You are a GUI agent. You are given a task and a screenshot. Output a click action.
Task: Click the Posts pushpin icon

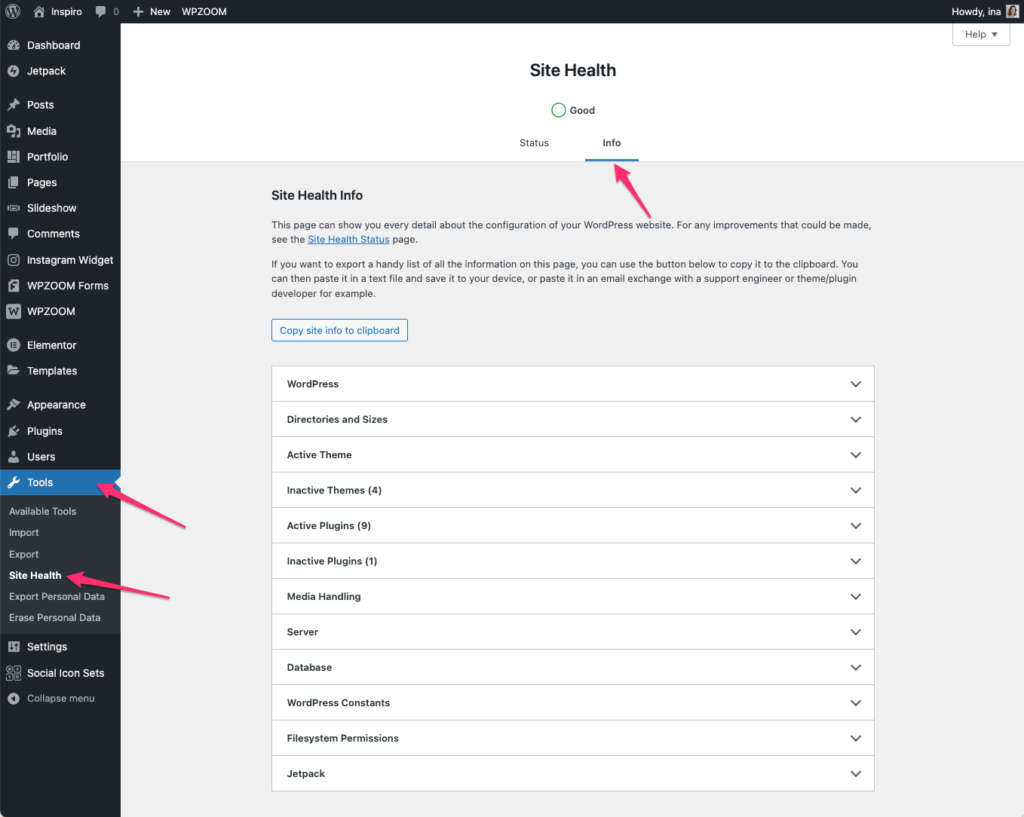point(13,105)
